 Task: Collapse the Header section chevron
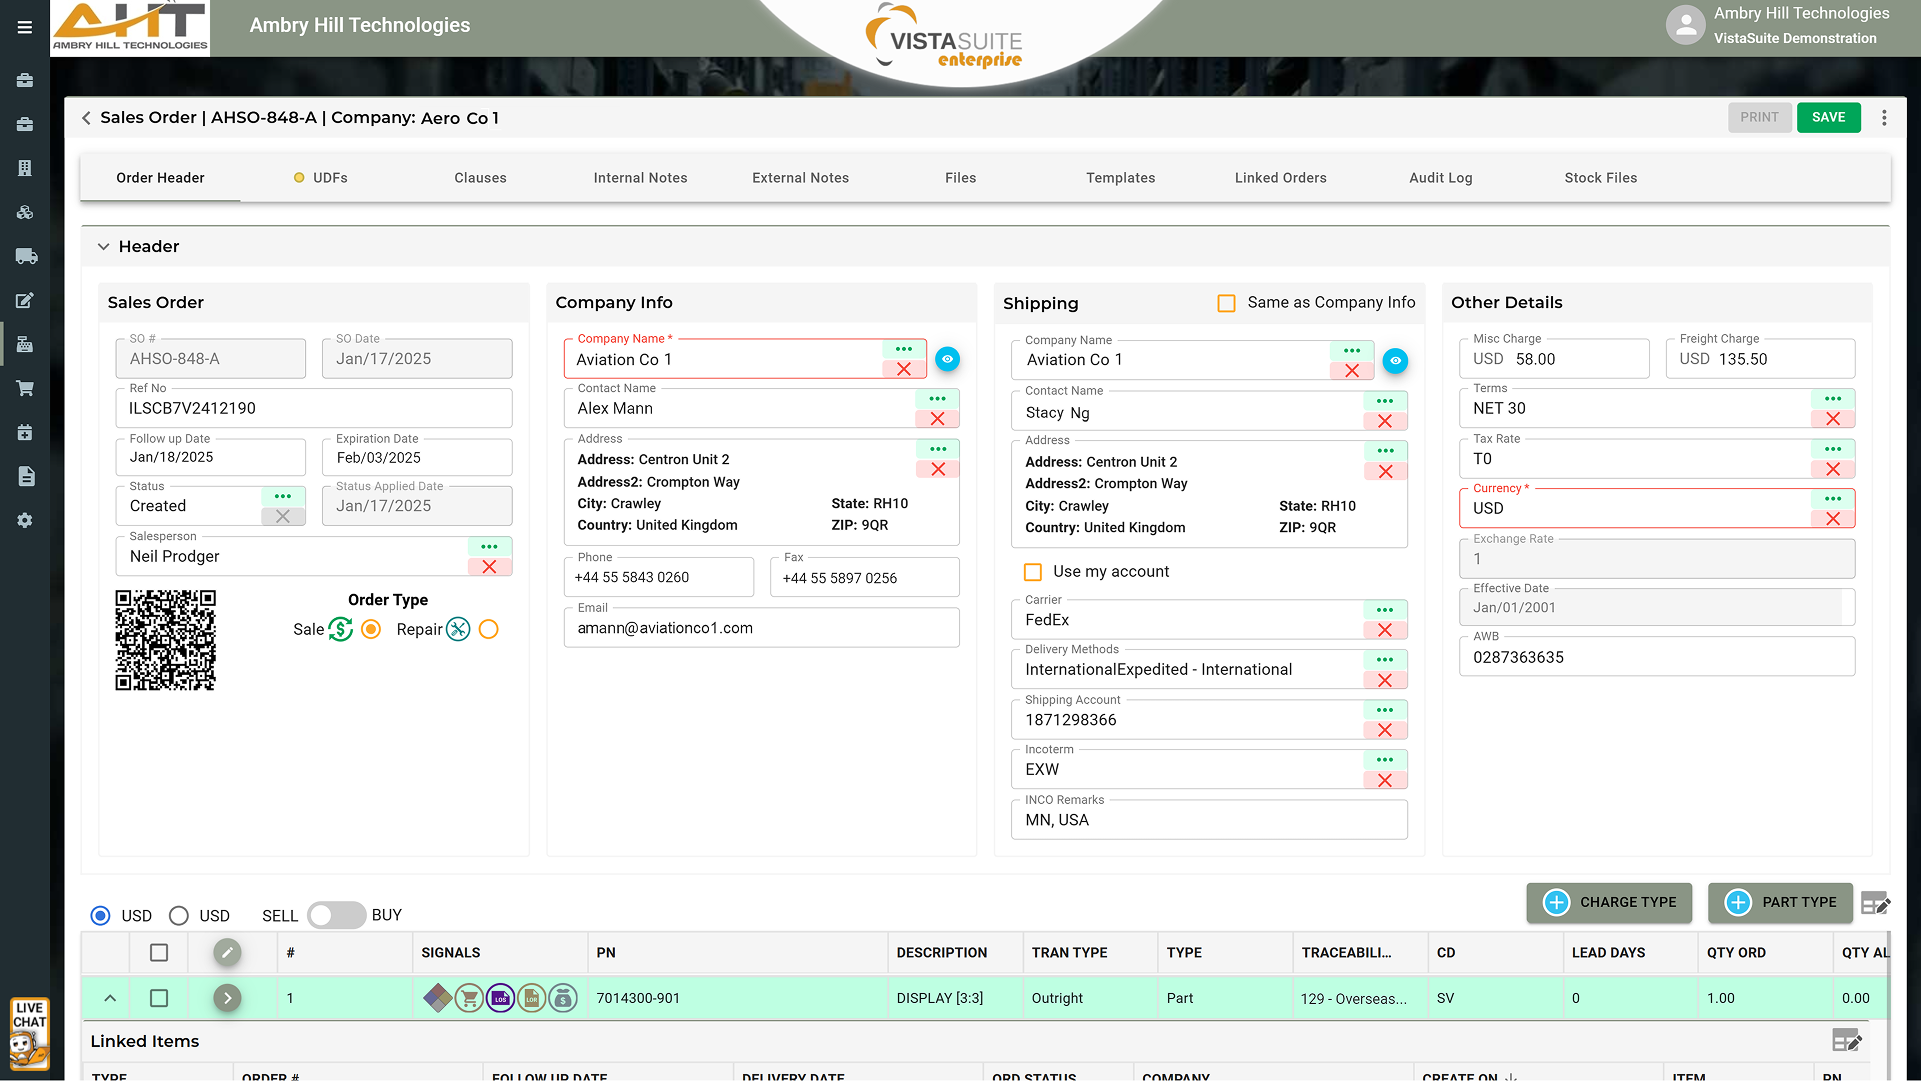(x=103, y=247)
